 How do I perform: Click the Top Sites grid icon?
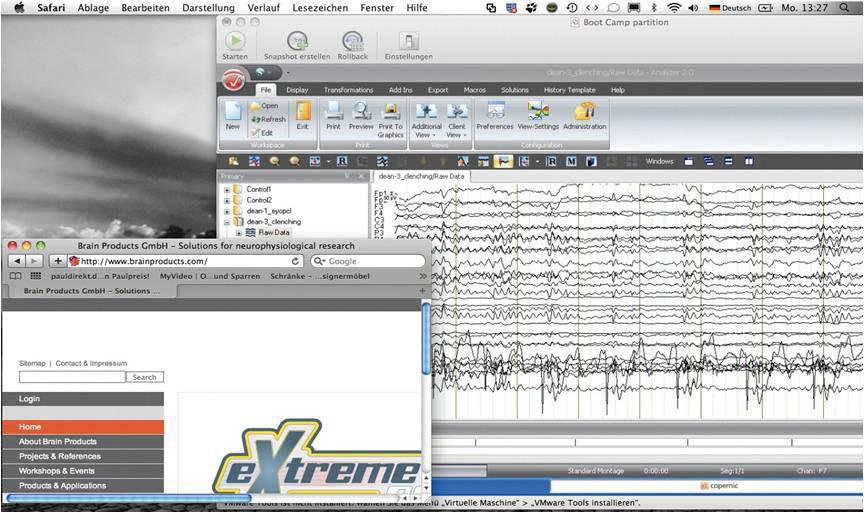pyautogui.click(x=36, y=276)
